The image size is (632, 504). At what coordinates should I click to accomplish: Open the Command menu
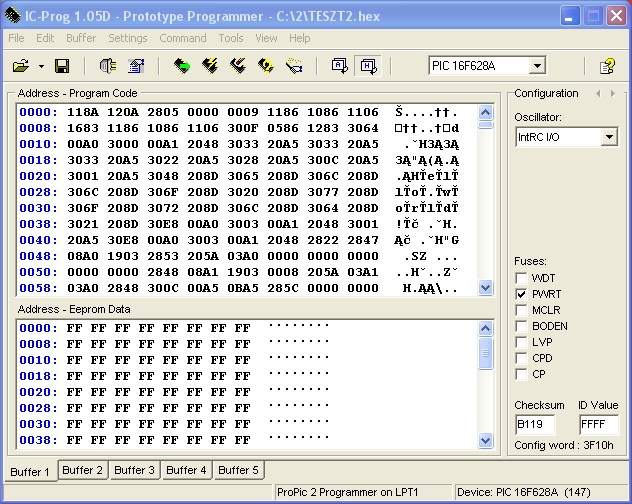tap(183, 38)
